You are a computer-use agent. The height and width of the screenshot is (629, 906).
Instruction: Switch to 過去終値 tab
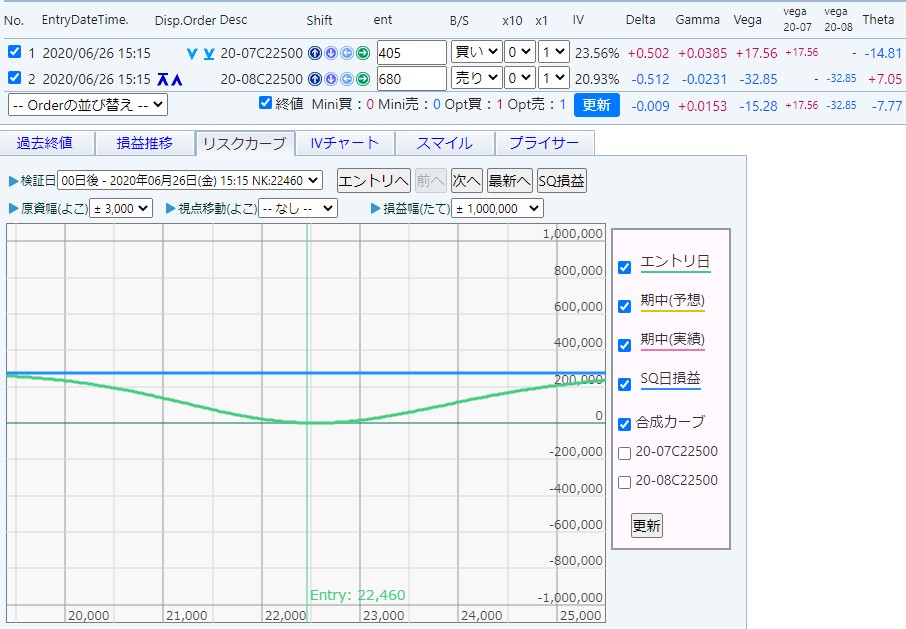pyautogui.click(x=46, y=143)
